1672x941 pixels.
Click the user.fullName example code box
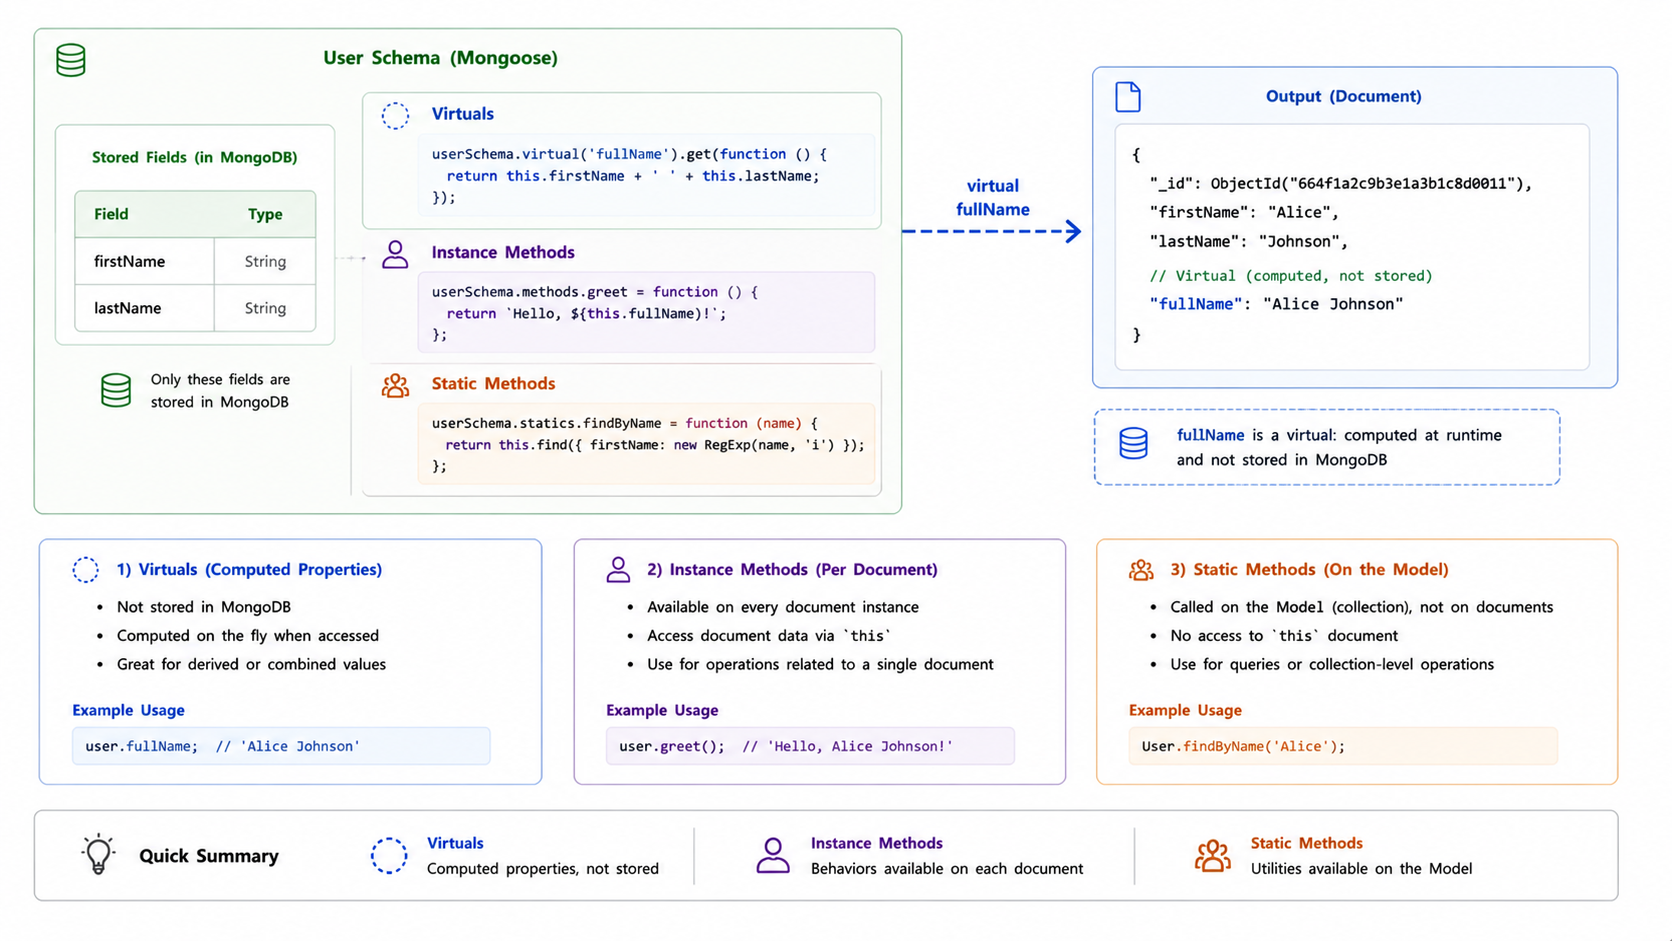pyautogui.click(x=281, y=746)
